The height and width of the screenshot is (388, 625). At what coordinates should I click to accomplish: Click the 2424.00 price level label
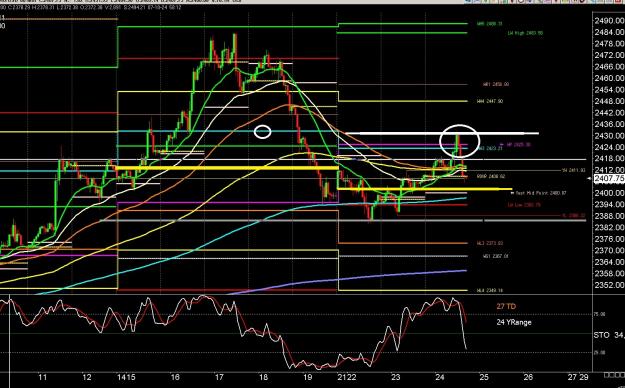609,147
